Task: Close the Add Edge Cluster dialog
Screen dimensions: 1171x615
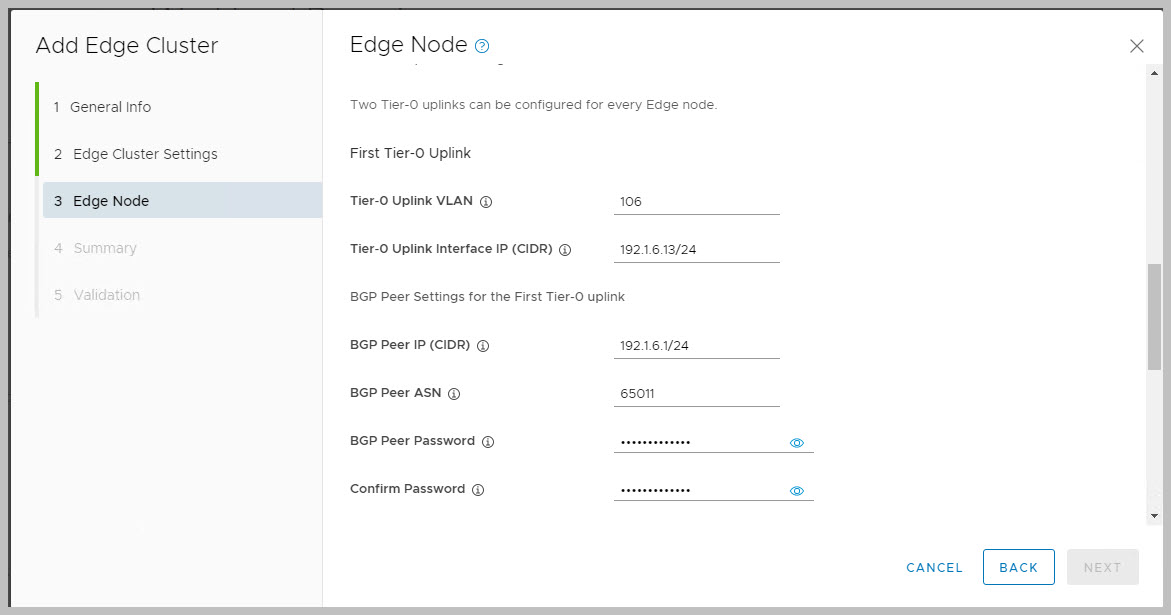Action: pyautogui.click(x=1136, y=46)
